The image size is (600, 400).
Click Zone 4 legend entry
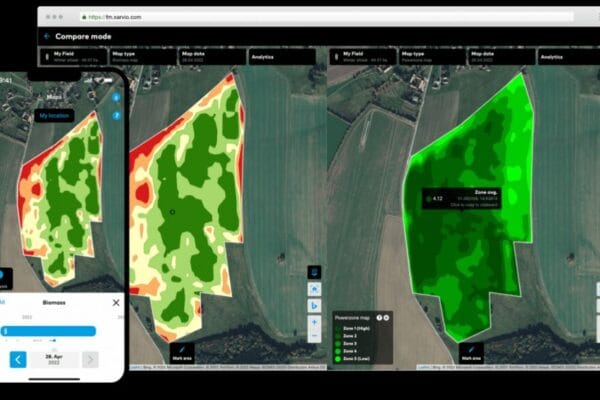346,351
